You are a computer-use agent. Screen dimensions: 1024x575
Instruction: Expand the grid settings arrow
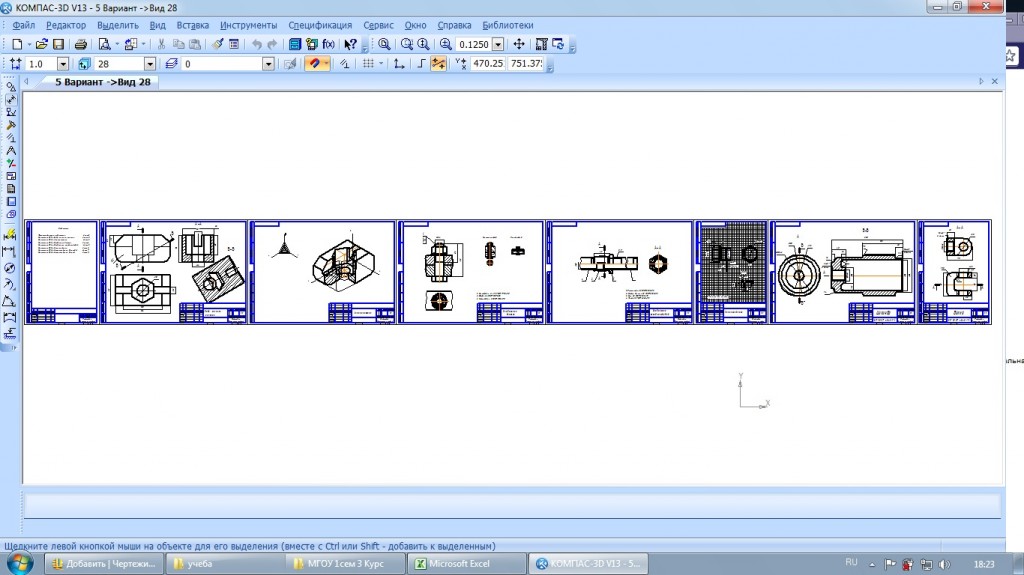click(x=381, y=63)
